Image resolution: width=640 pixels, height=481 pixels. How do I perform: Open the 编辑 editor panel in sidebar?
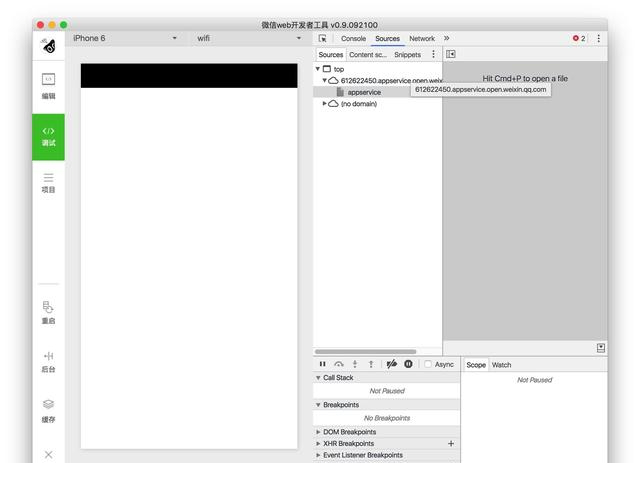(48, 86)
